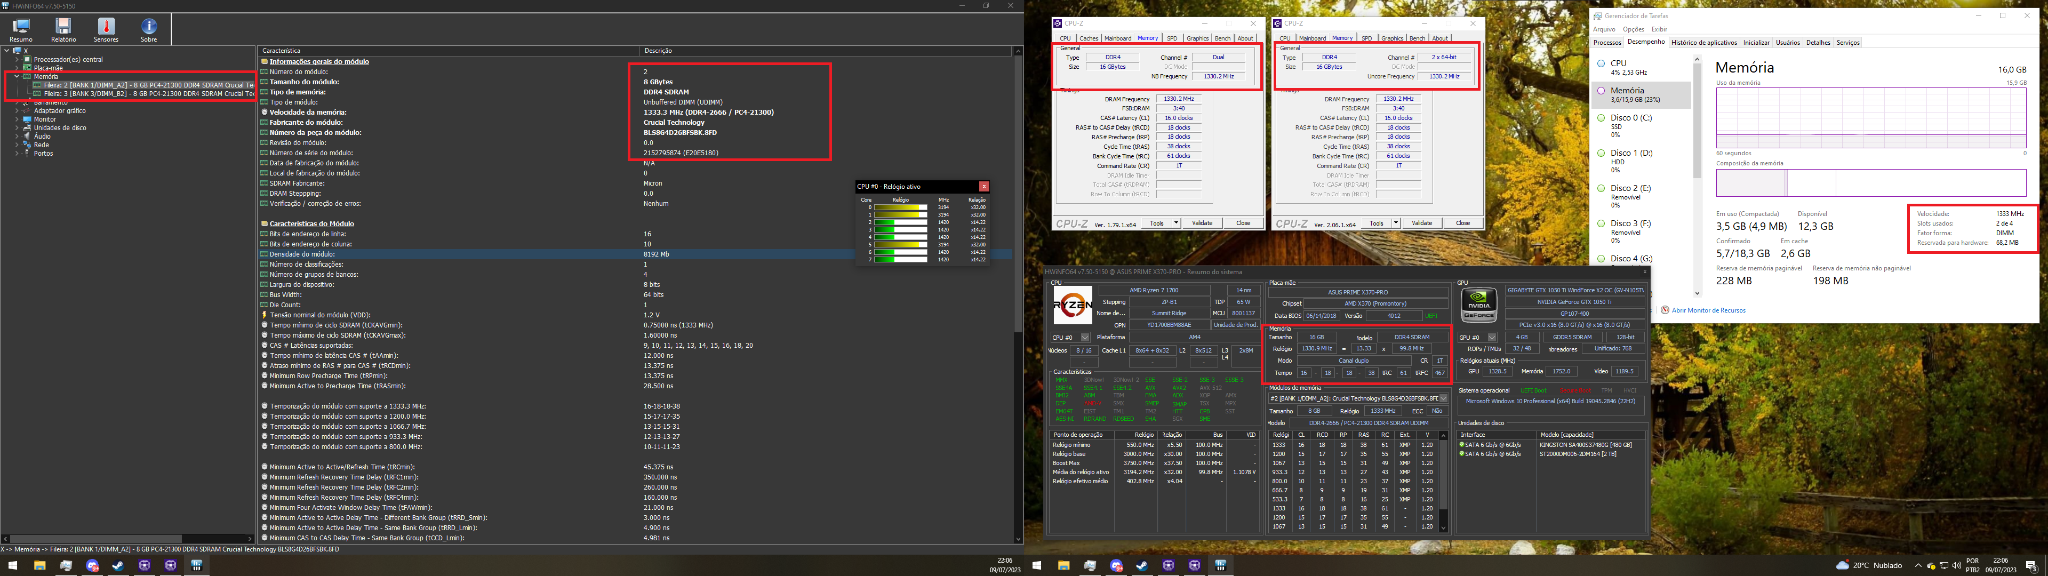Switch to SPD tab in CPU-Z 1.79

tap(1172, 38)
